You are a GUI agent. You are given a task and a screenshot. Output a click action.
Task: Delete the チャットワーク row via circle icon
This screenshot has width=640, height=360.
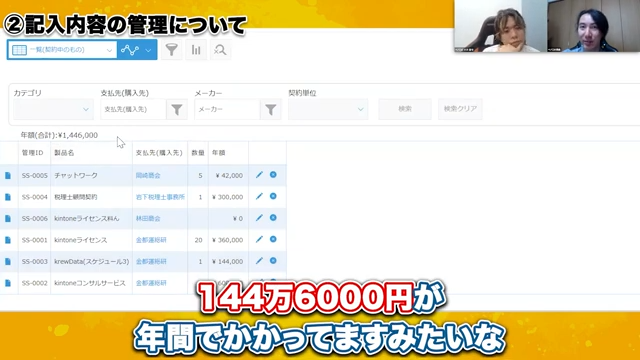(273, 175)
